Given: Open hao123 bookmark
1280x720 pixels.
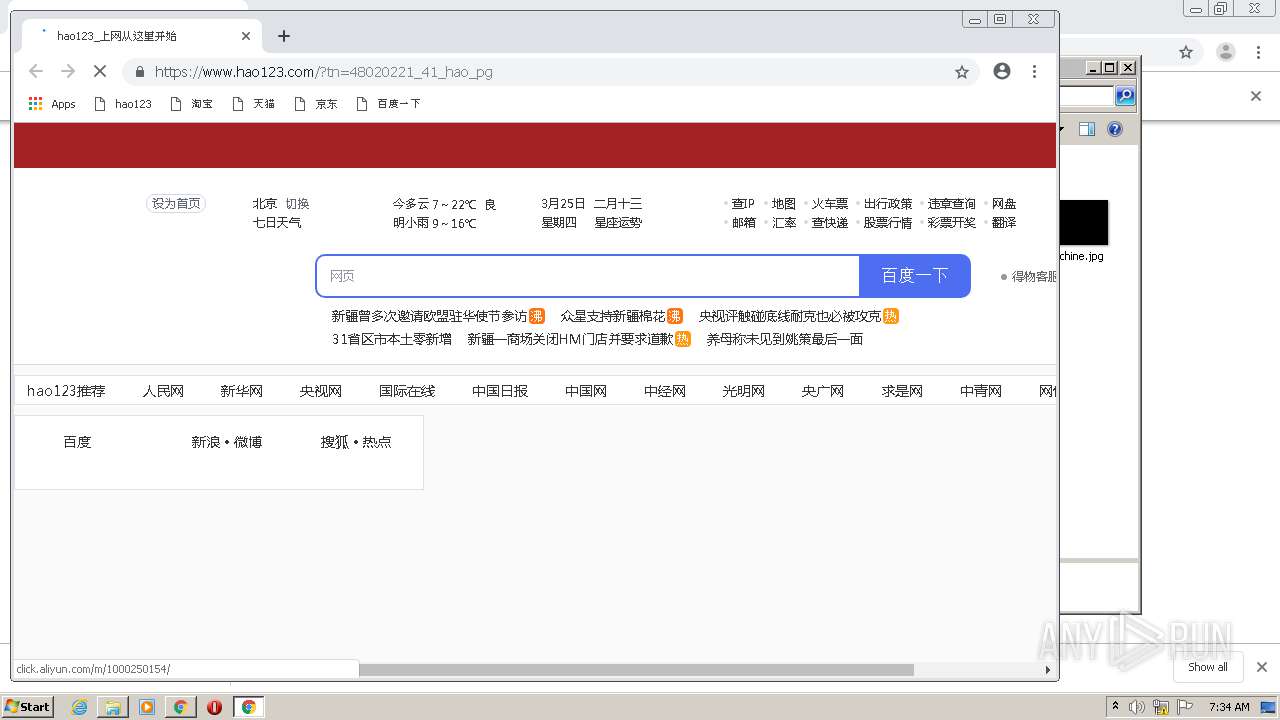Looking at the screenshot, I should click(x=123, y=104).
